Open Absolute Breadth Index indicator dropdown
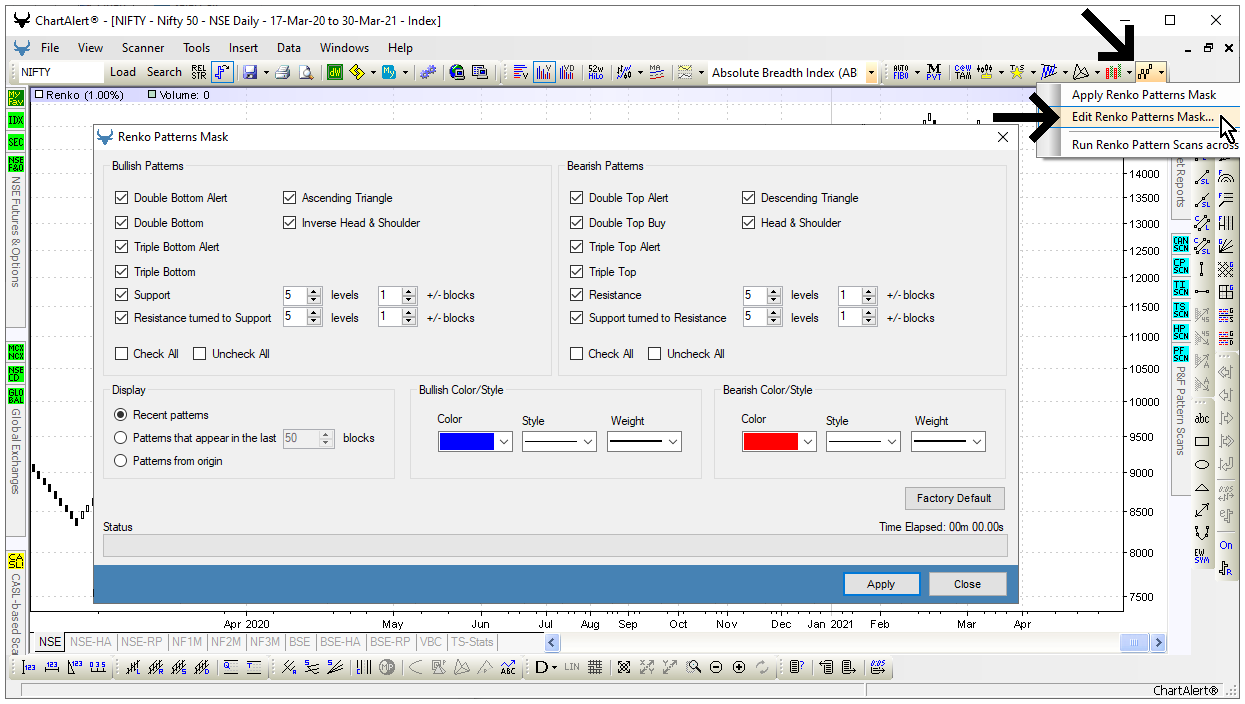Viewport: 1245px width, 704px height. [871, 72]
